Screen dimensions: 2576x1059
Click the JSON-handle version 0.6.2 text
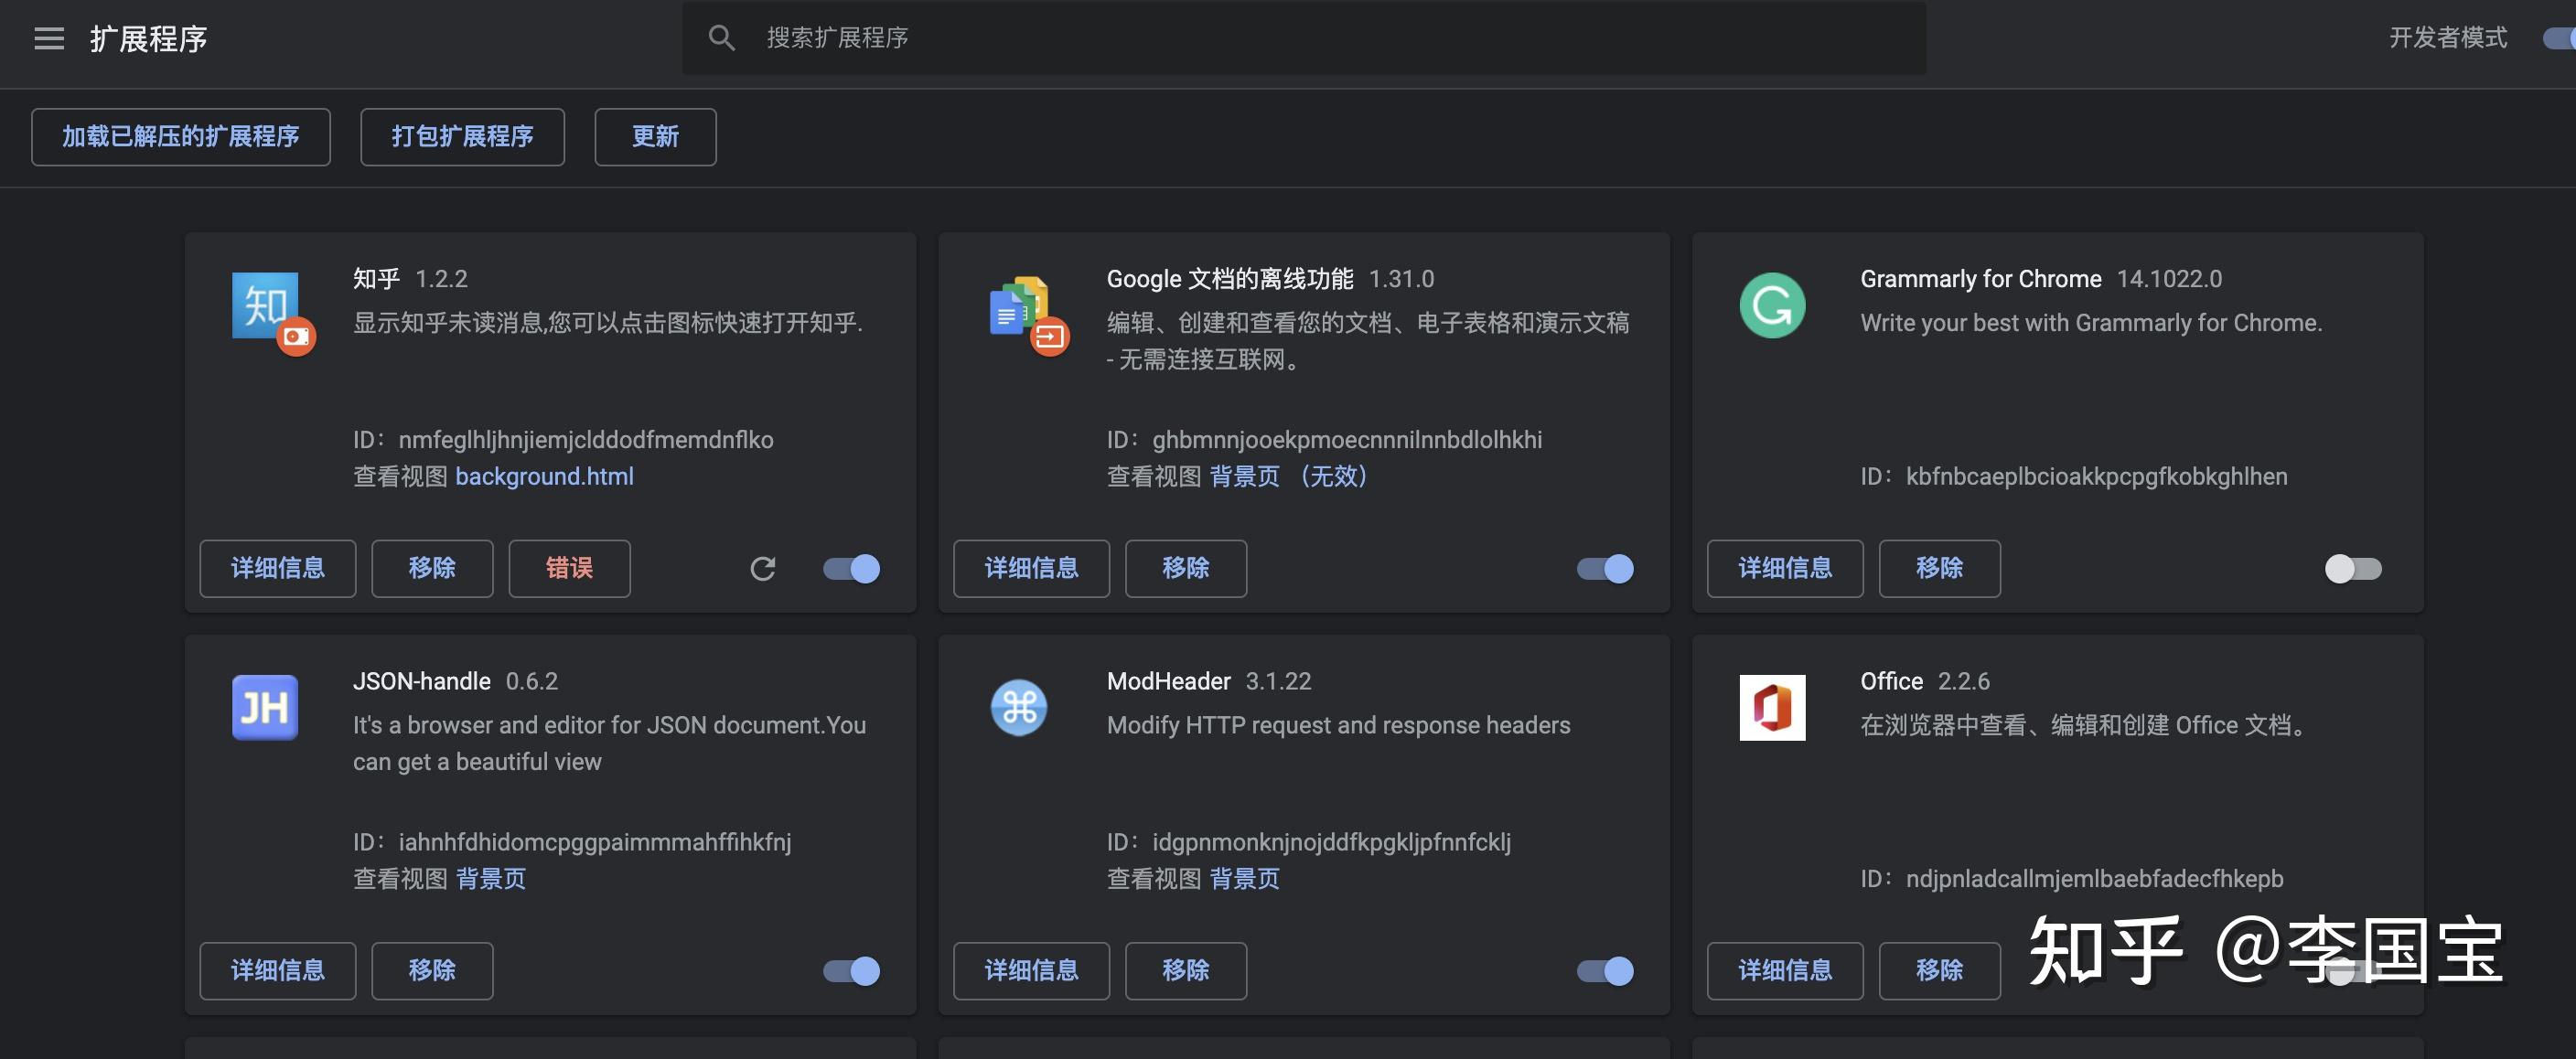[532, 681]
